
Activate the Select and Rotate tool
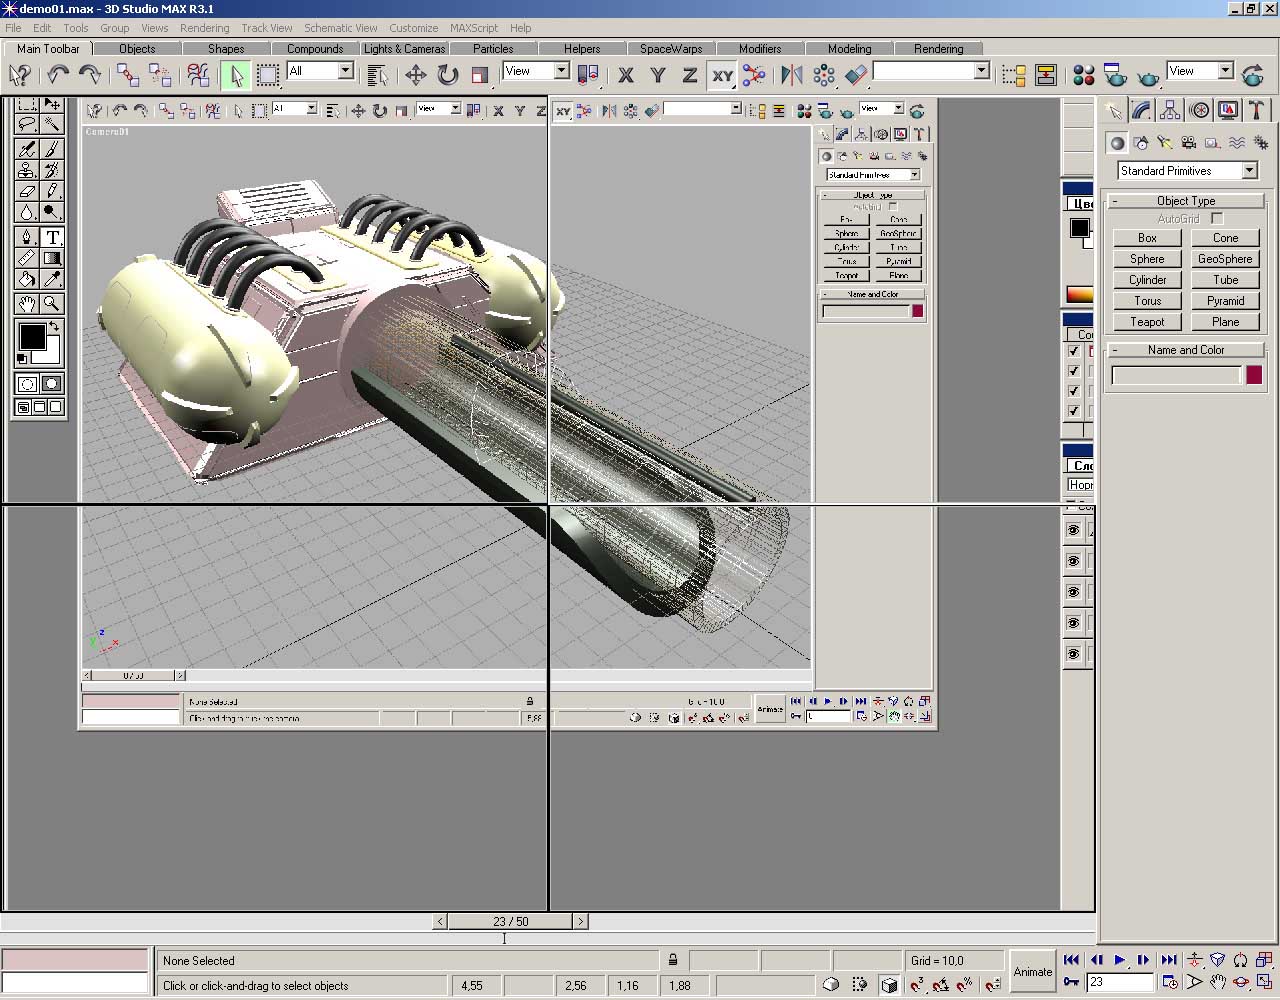448,75
